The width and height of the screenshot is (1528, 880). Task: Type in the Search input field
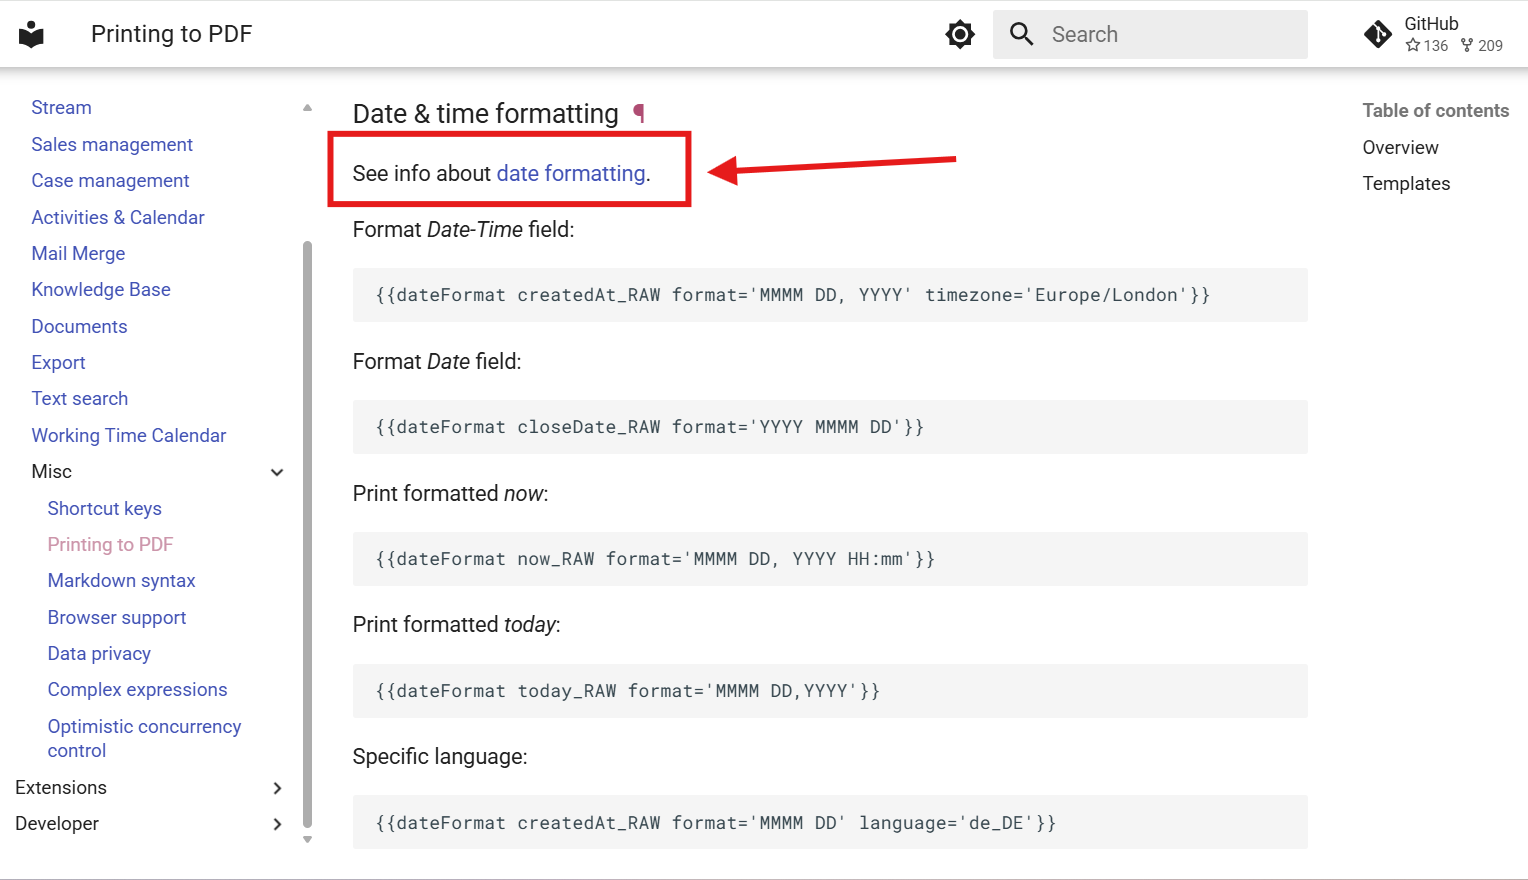pos(1170,34)
